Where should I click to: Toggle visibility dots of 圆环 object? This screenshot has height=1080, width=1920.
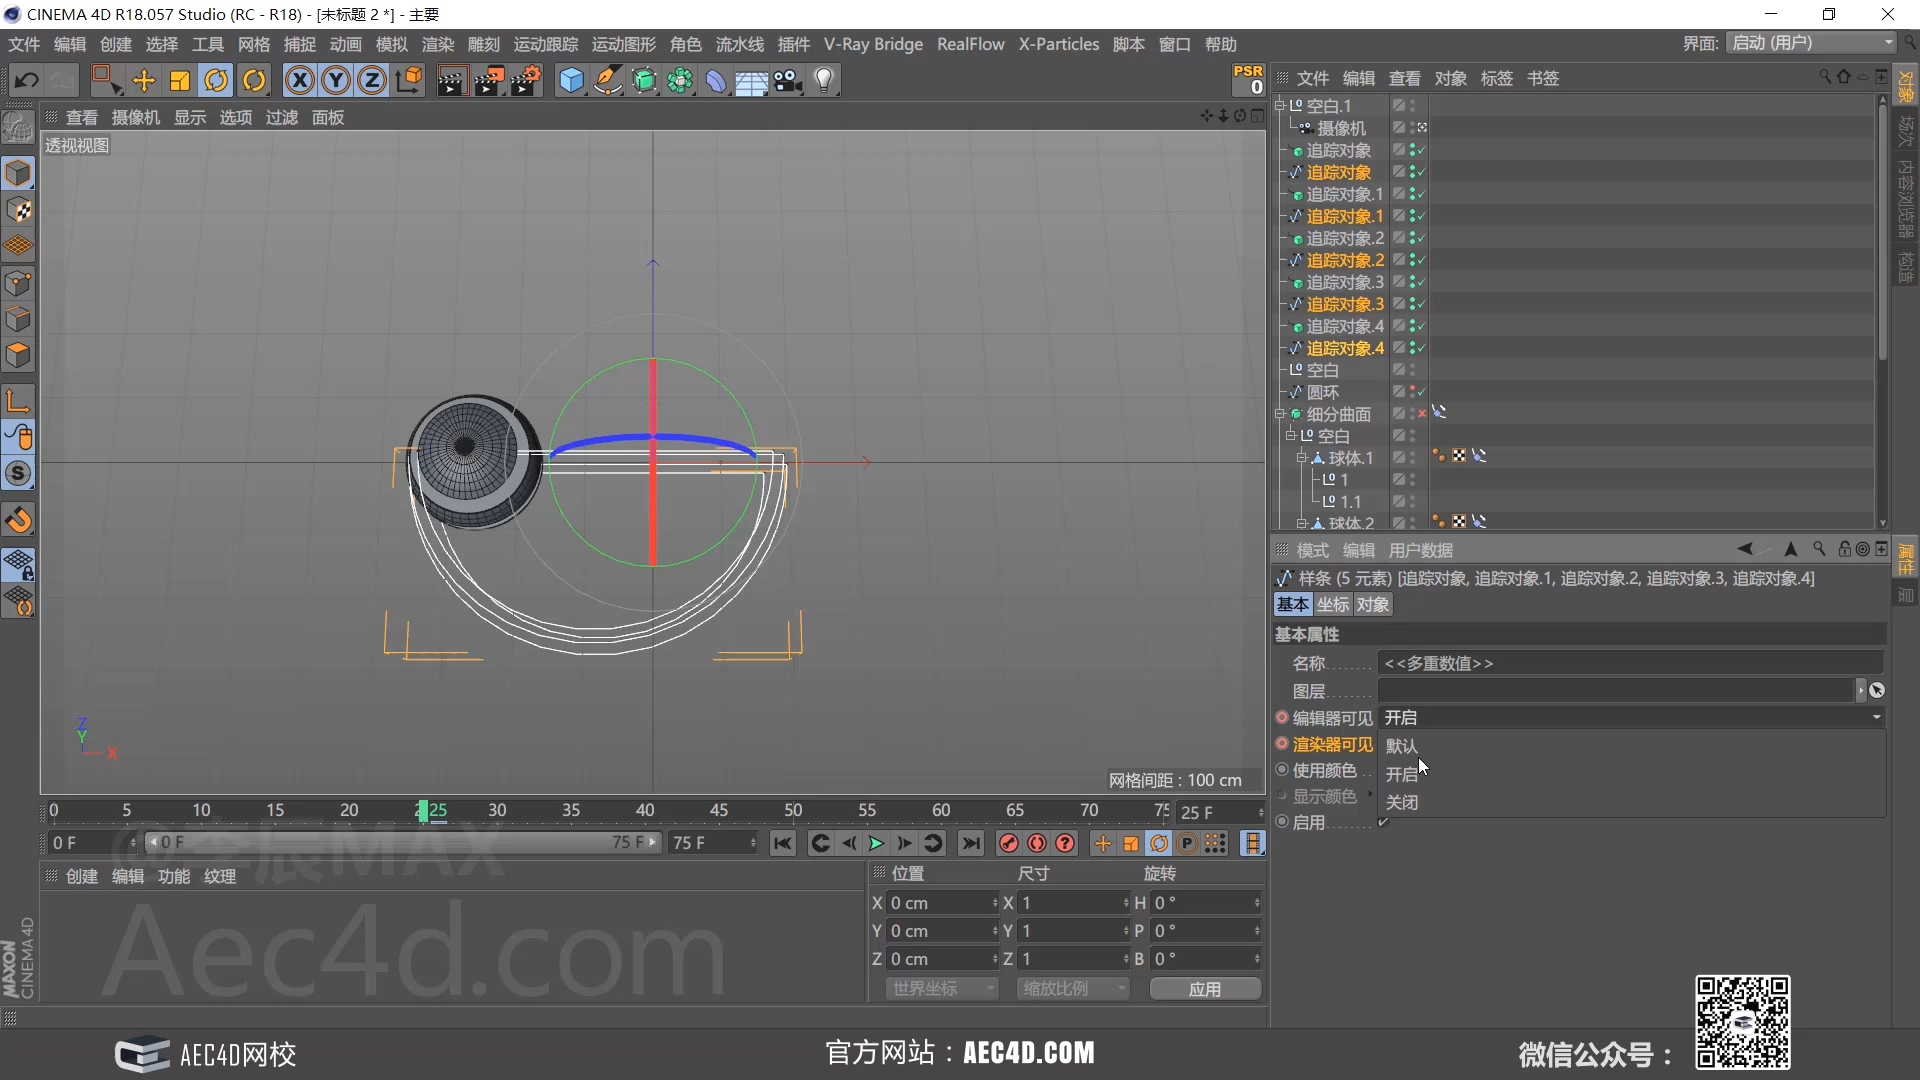coord(1412,392)
